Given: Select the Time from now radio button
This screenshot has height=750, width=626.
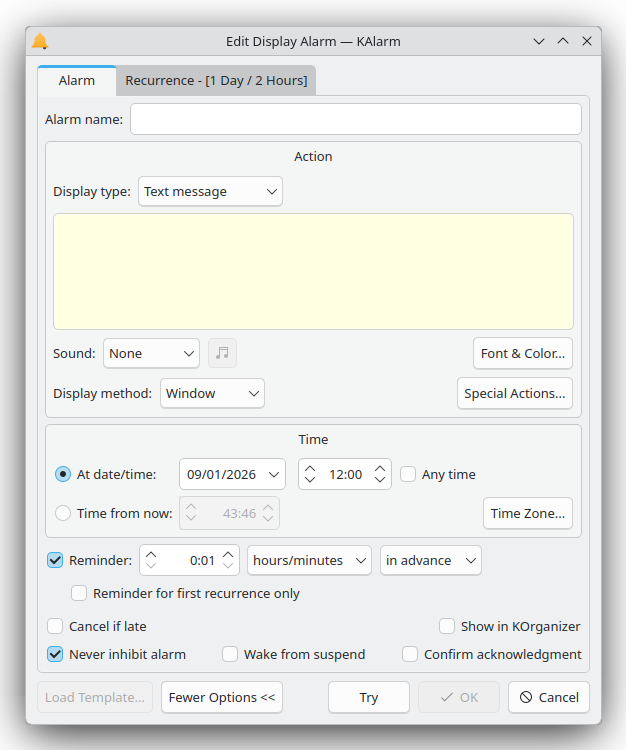Looking at the screenshot, I should tap(63, 513).
